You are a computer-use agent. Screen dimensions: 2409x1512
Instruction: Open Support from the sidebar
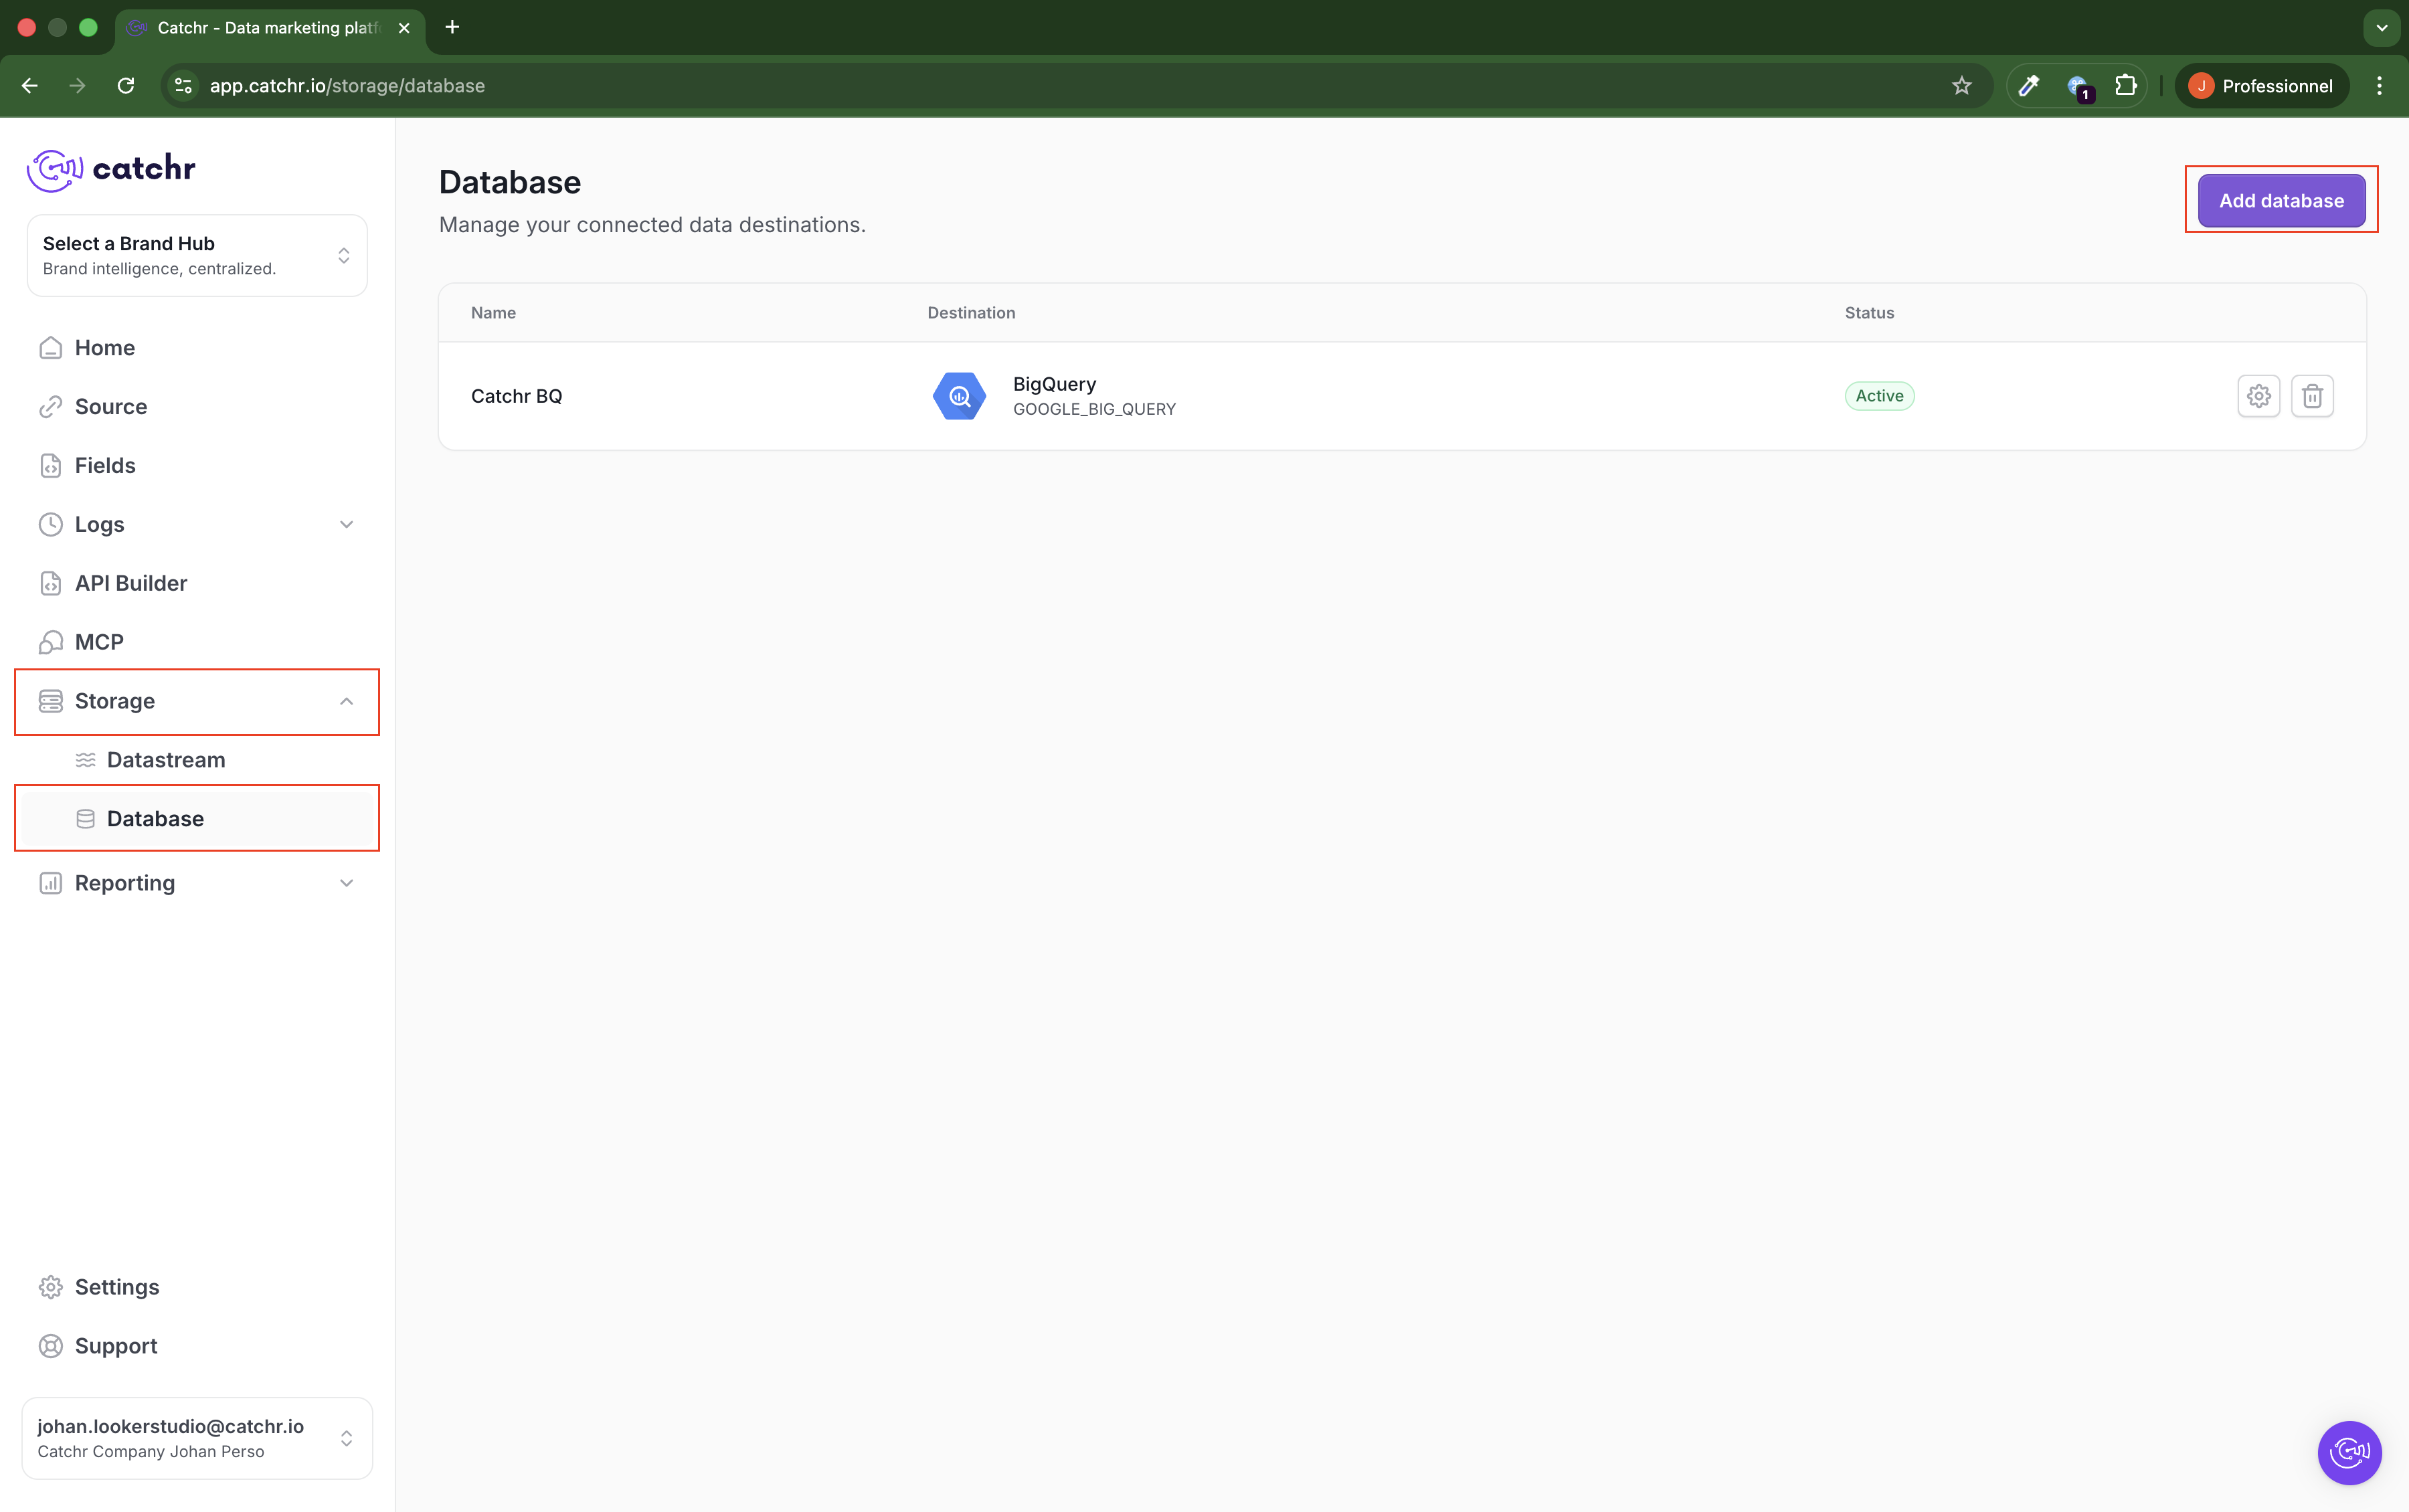pos(116,1346)
